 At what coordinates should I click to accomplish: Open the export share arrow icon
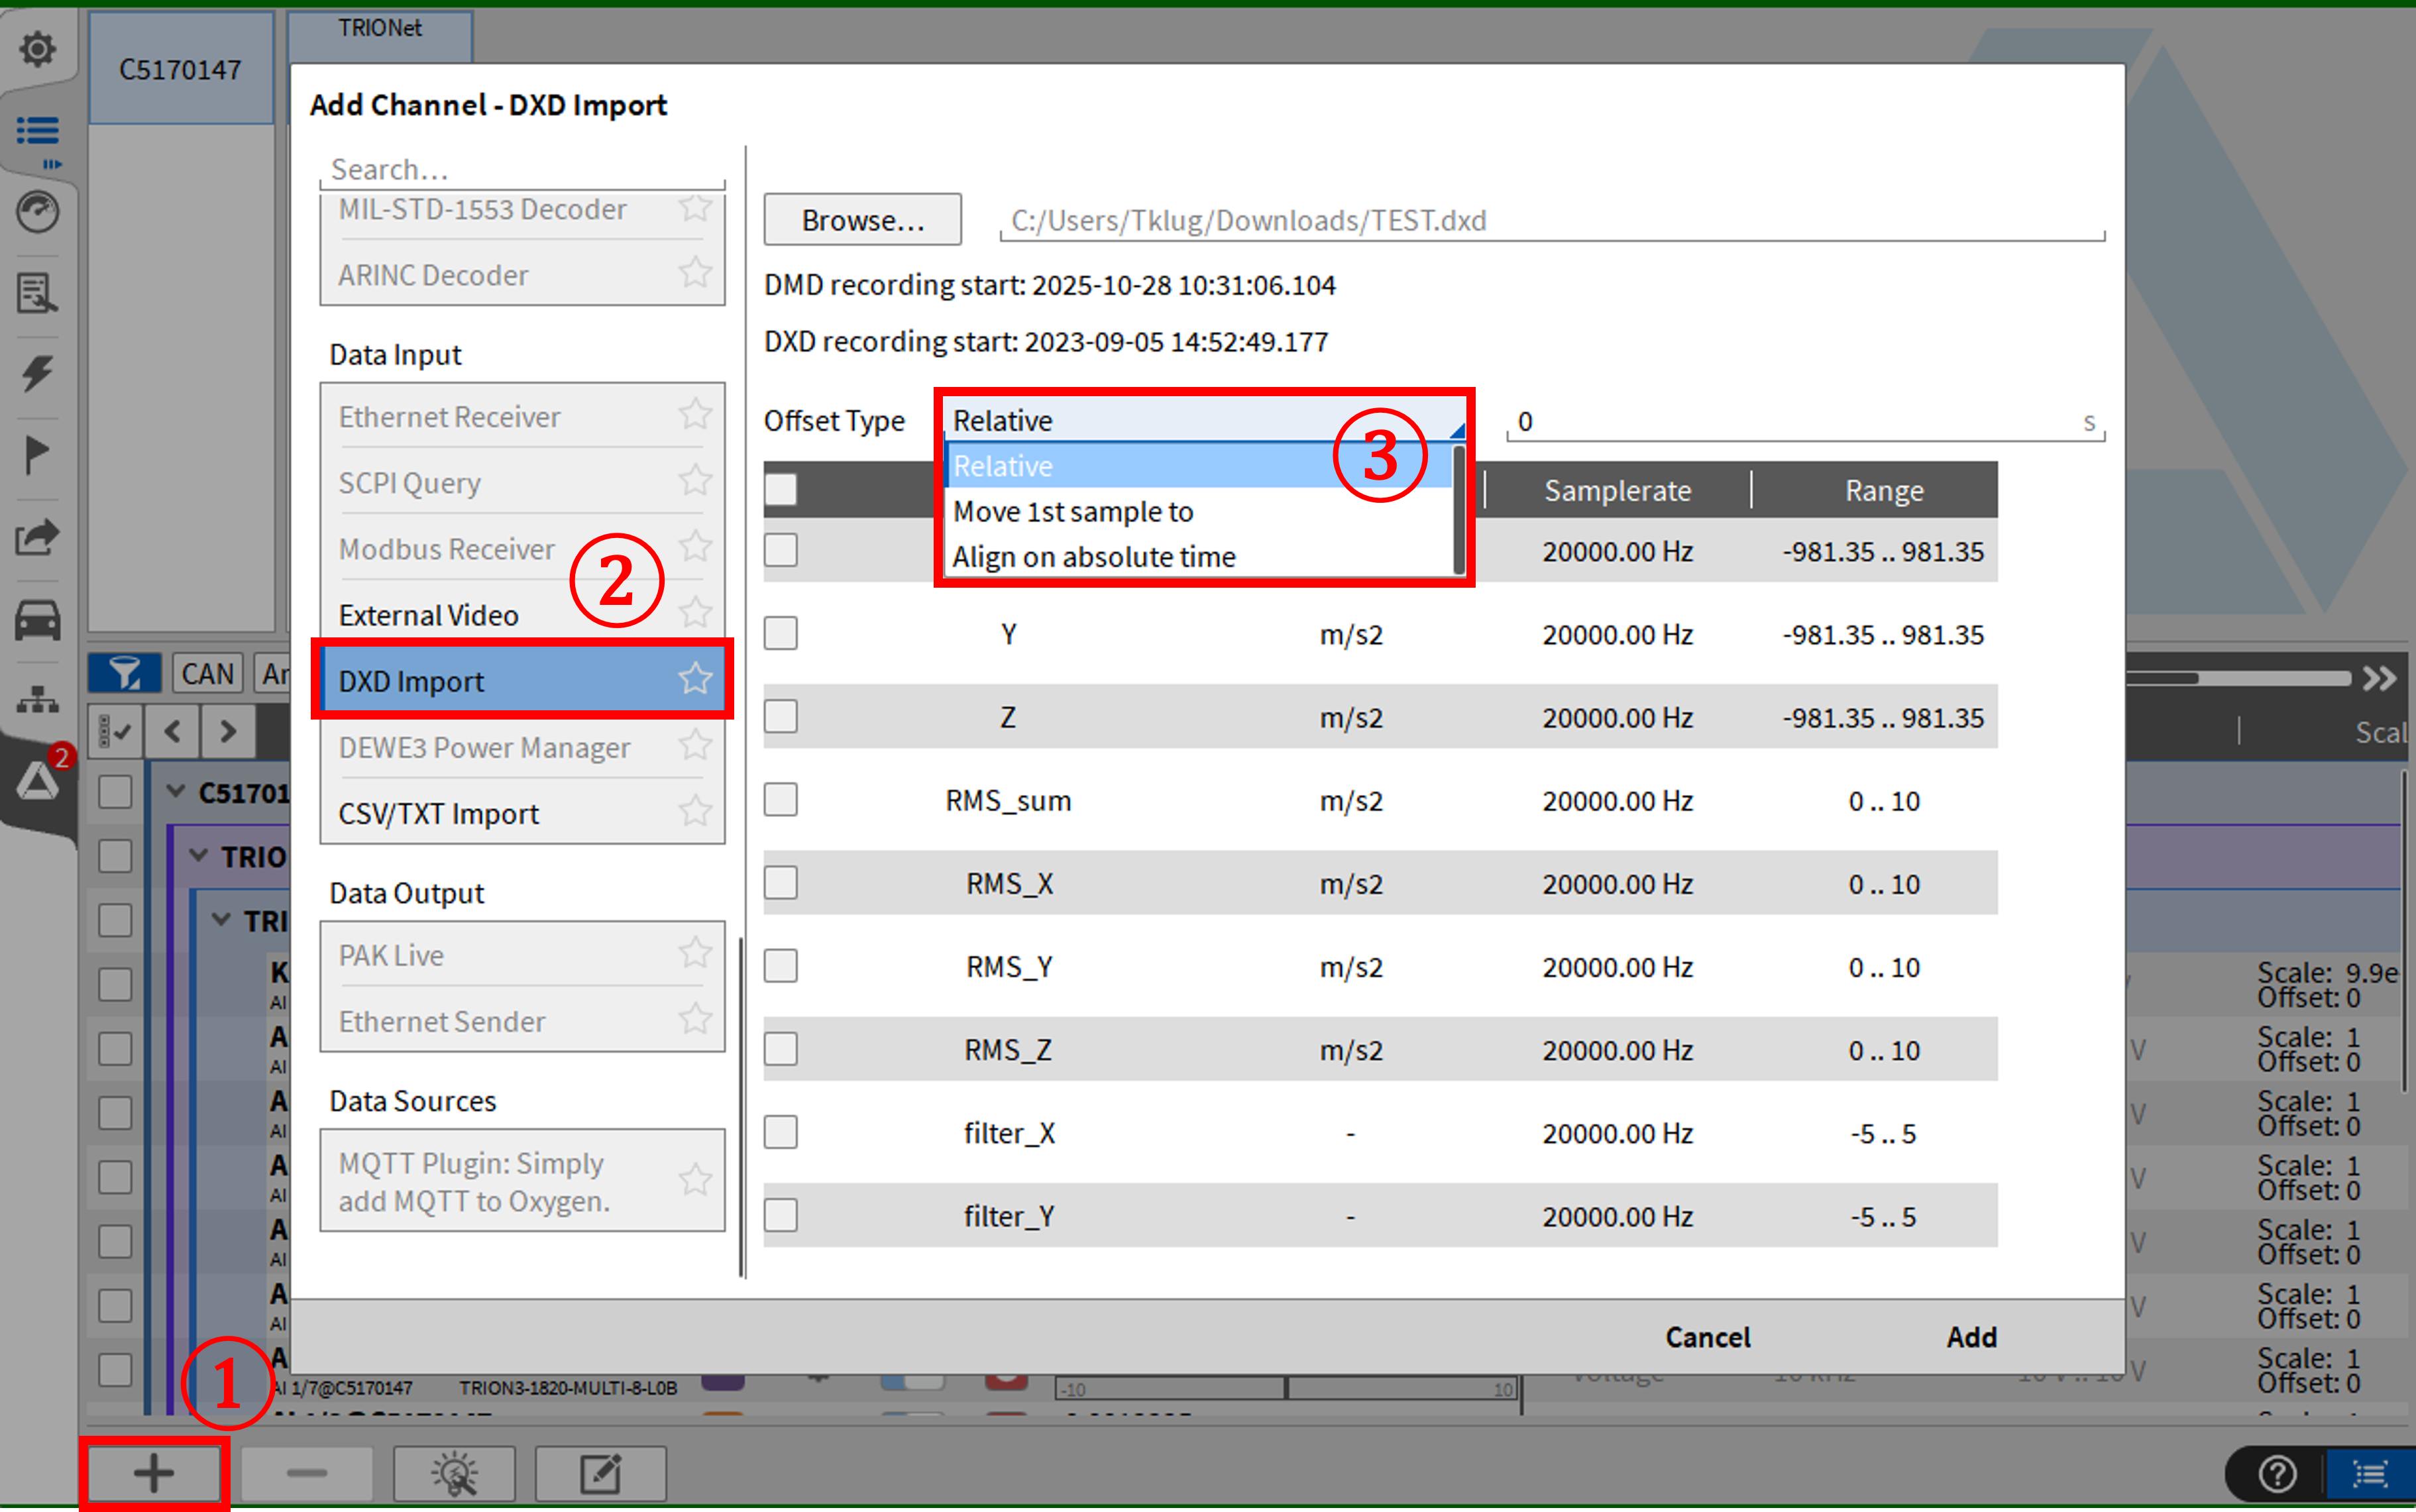point(38,538)
